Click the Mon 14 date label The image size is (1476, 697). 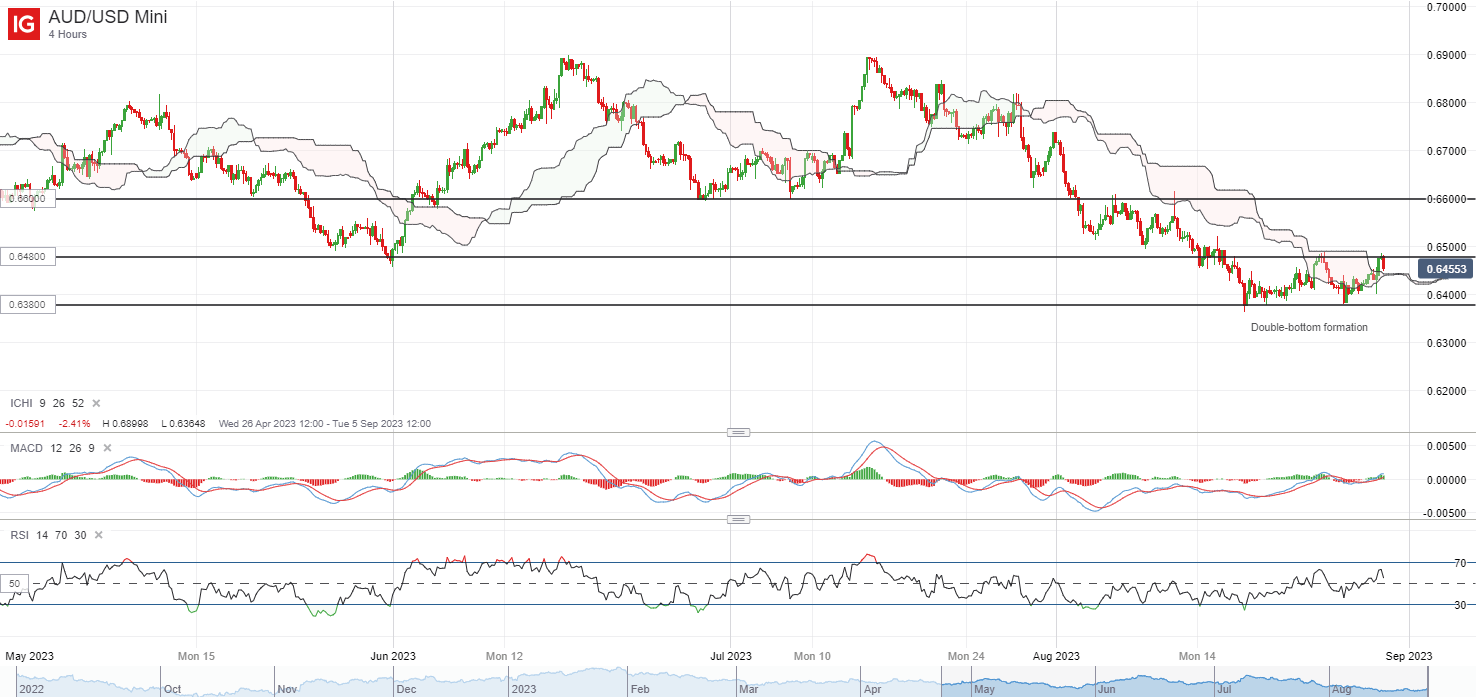tap(1198, 656)
